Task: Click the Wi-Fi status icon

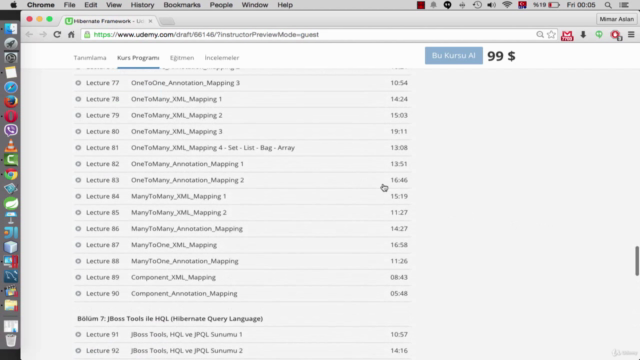Action: pos(507,5)
